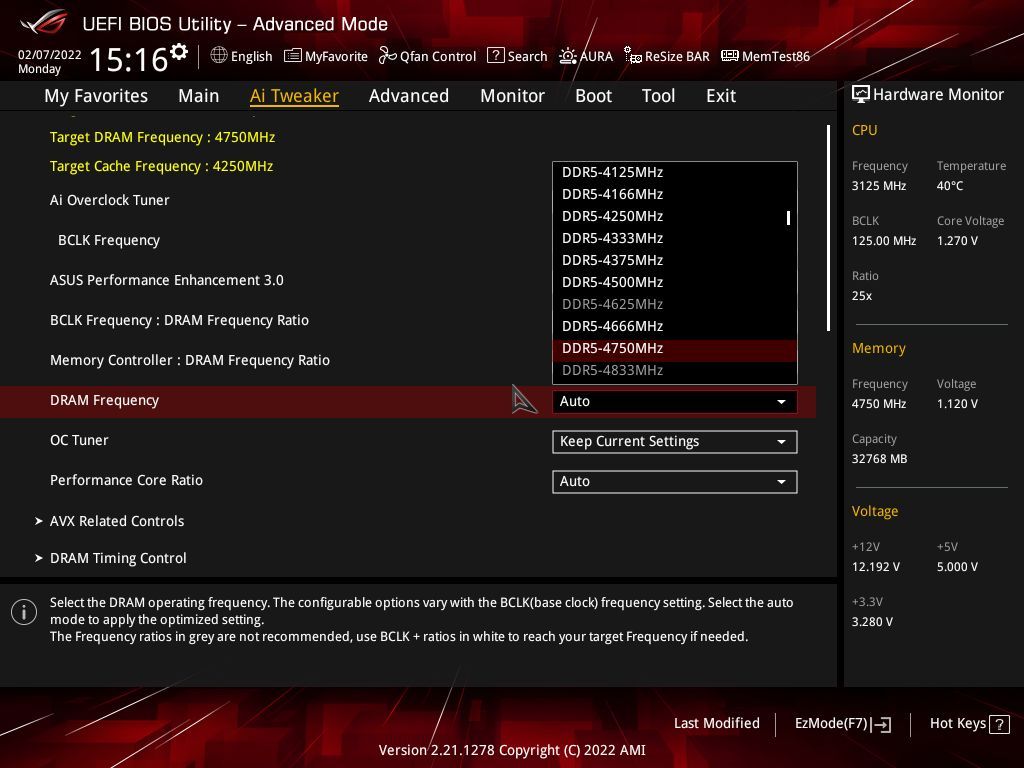Open the Tool tab
Screen dimensions: 1024x768
[658, 96]
